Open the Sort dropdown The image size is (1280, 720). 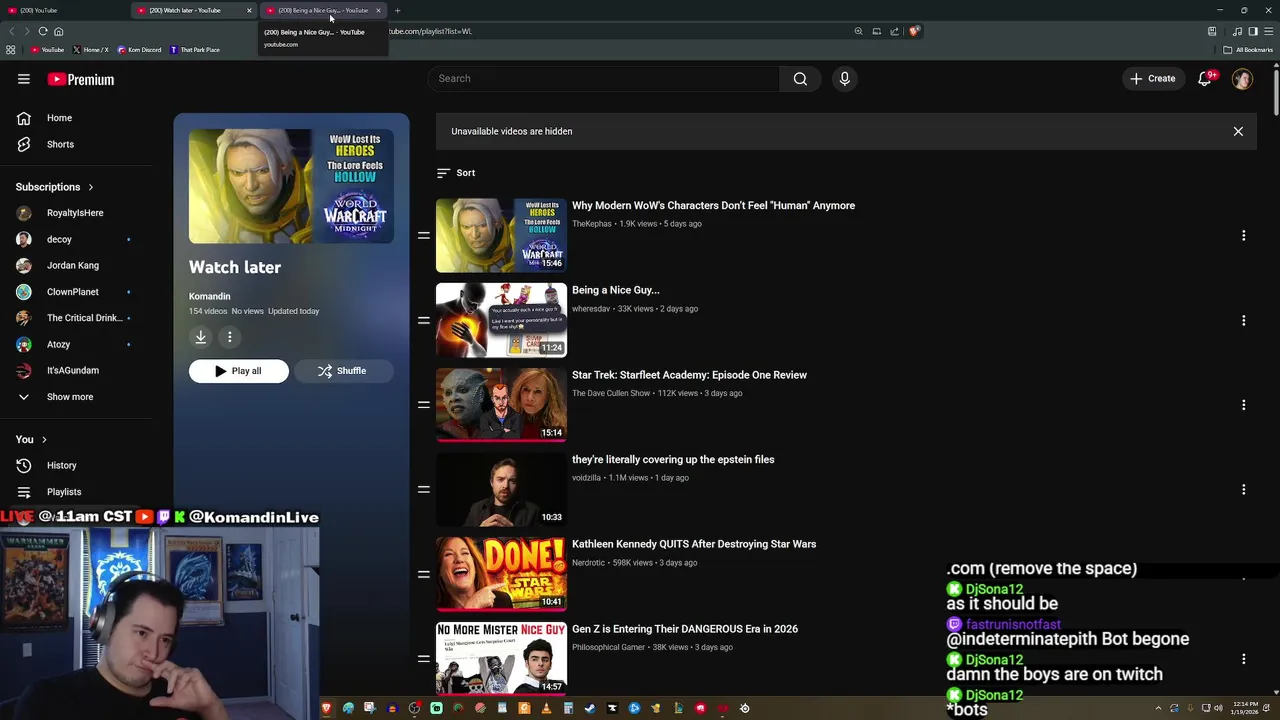456,173
